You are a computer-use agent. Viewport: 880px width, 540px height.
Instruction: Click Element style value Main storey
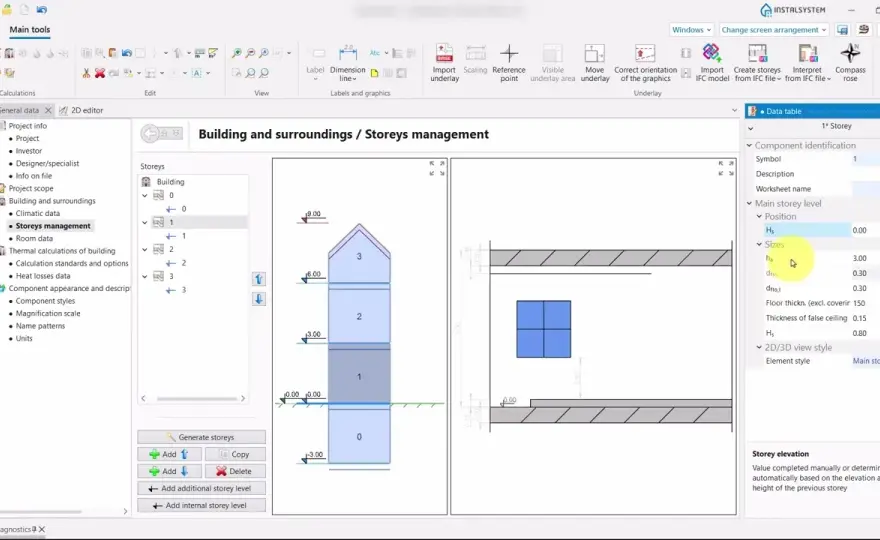point(866,361)
